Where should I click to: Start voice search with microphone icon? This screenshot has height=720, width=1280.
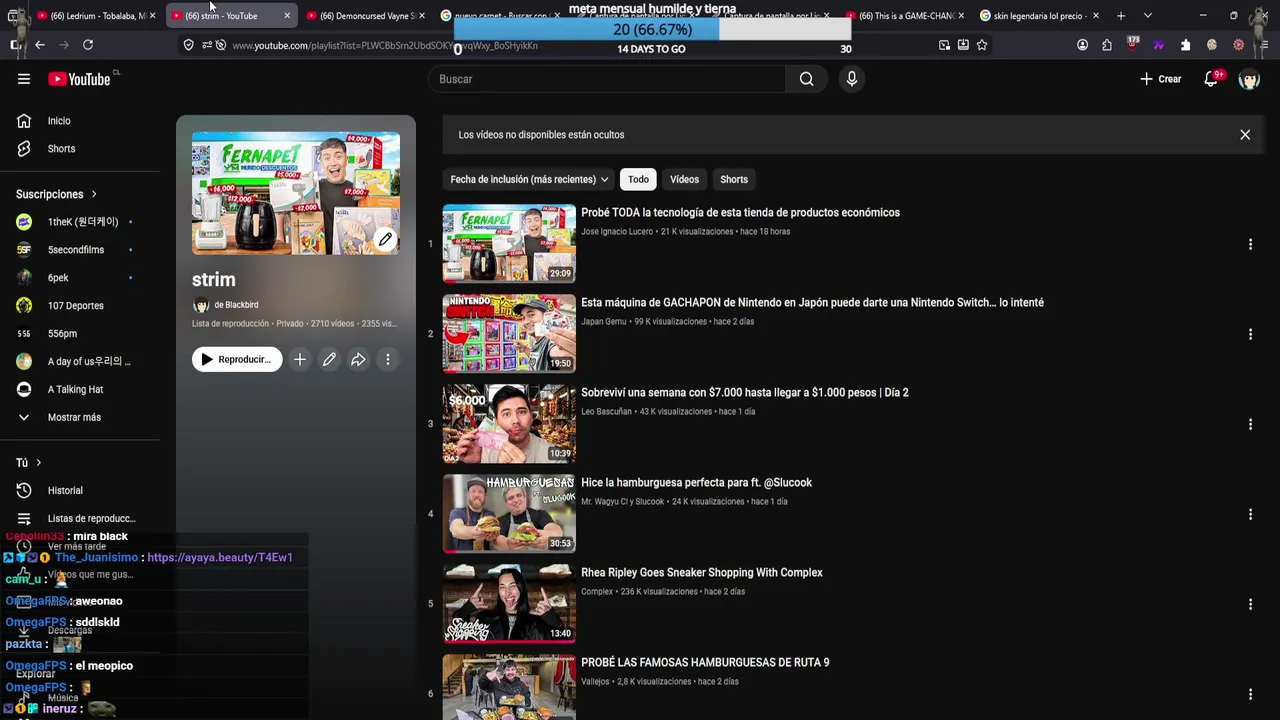(x=851, y=79)
